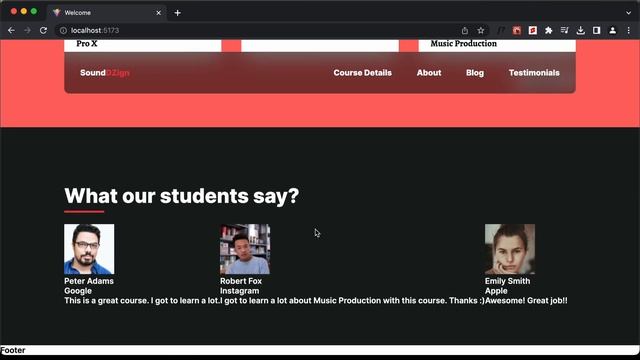Click the 'What our students say?' heading
The height and width of the screenshot is (360, 640).
click(182, 196)
